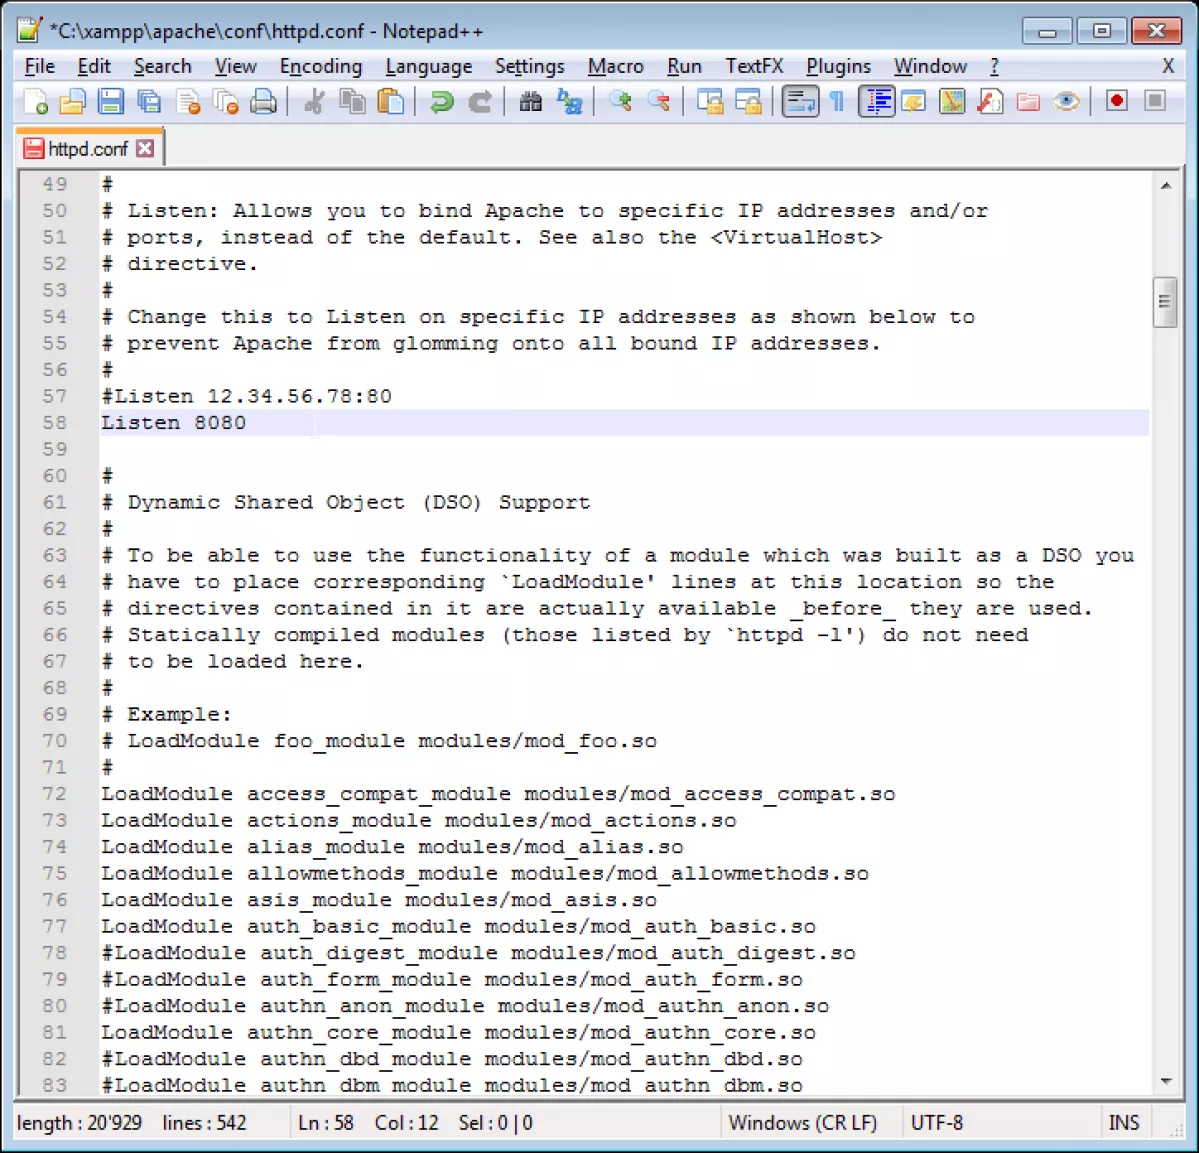Create a new document via toolbar
This screenshot has width=1199, height=1153.
click(35, 102)
